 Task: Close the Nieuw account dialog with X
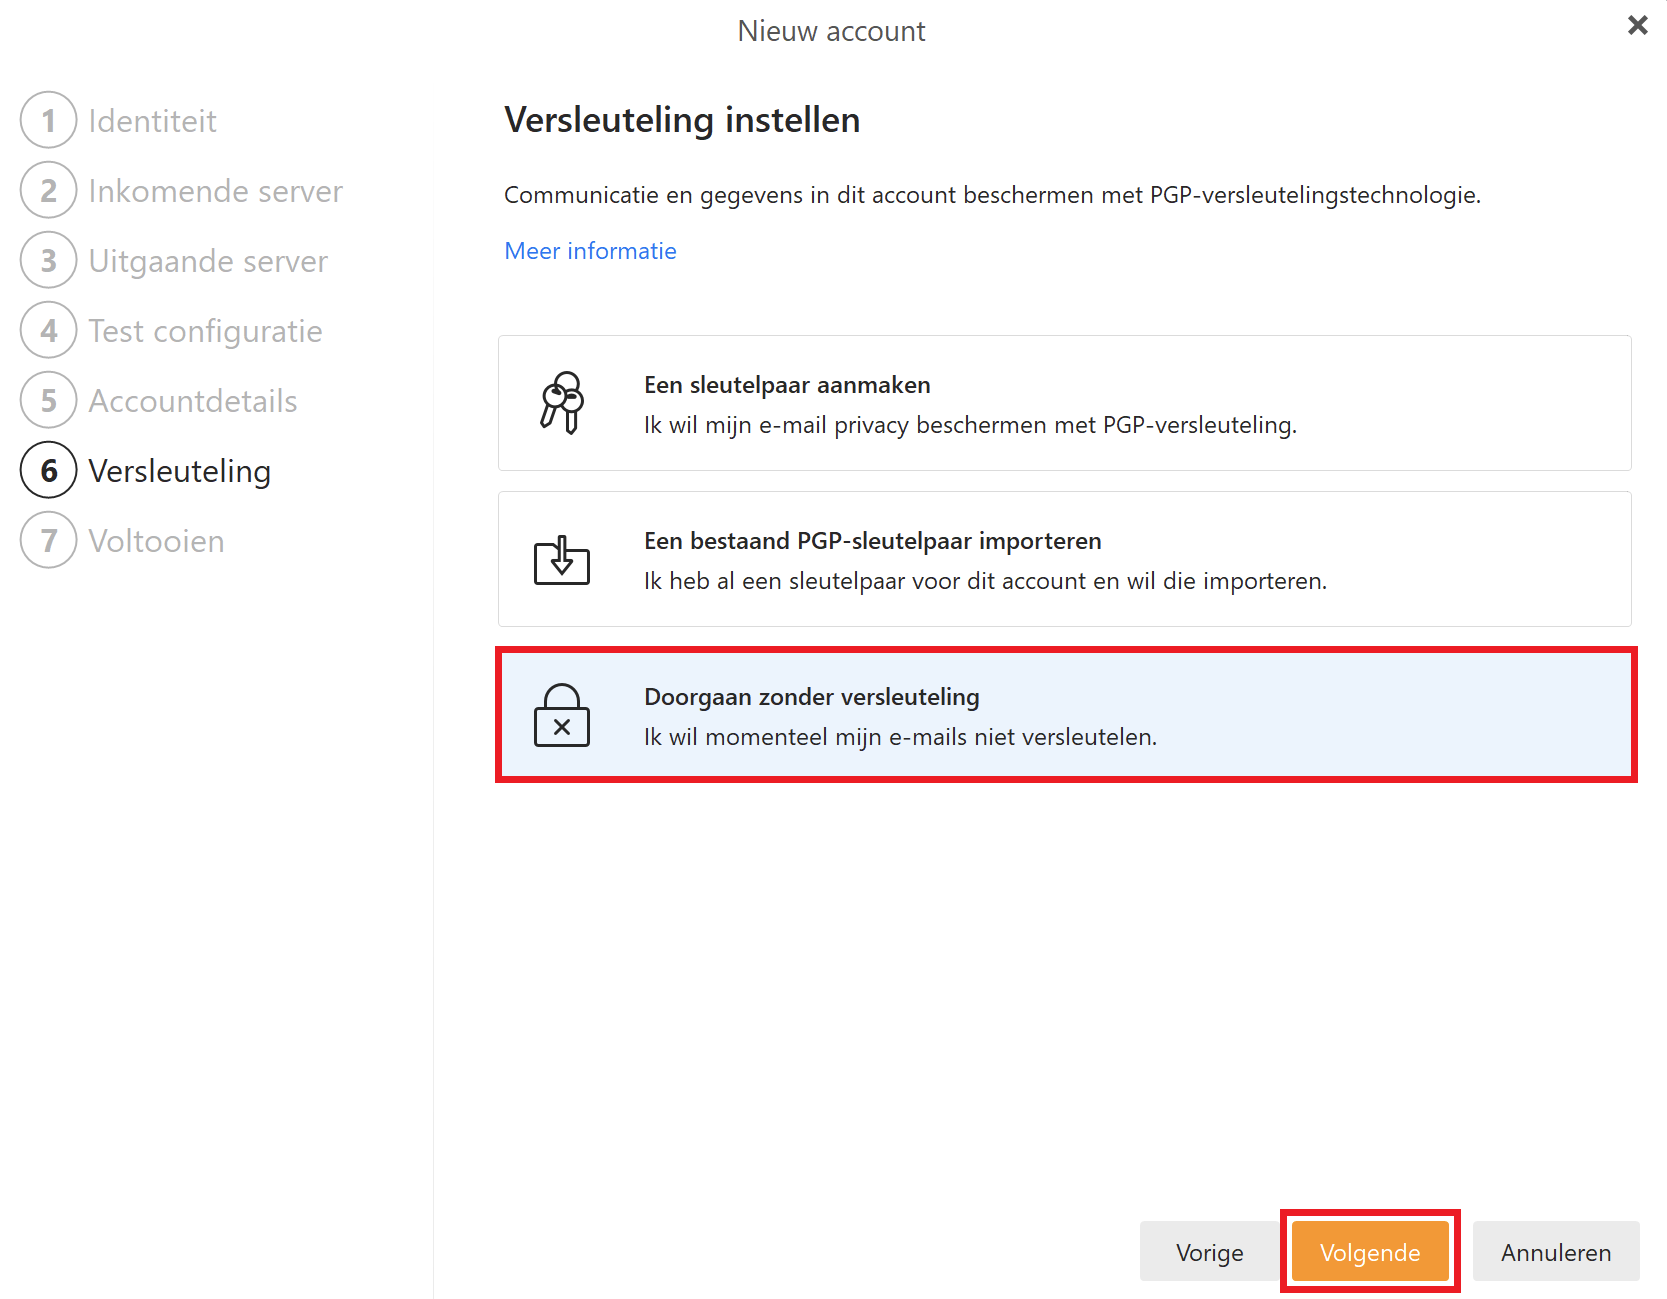[x=1637, y=25]
